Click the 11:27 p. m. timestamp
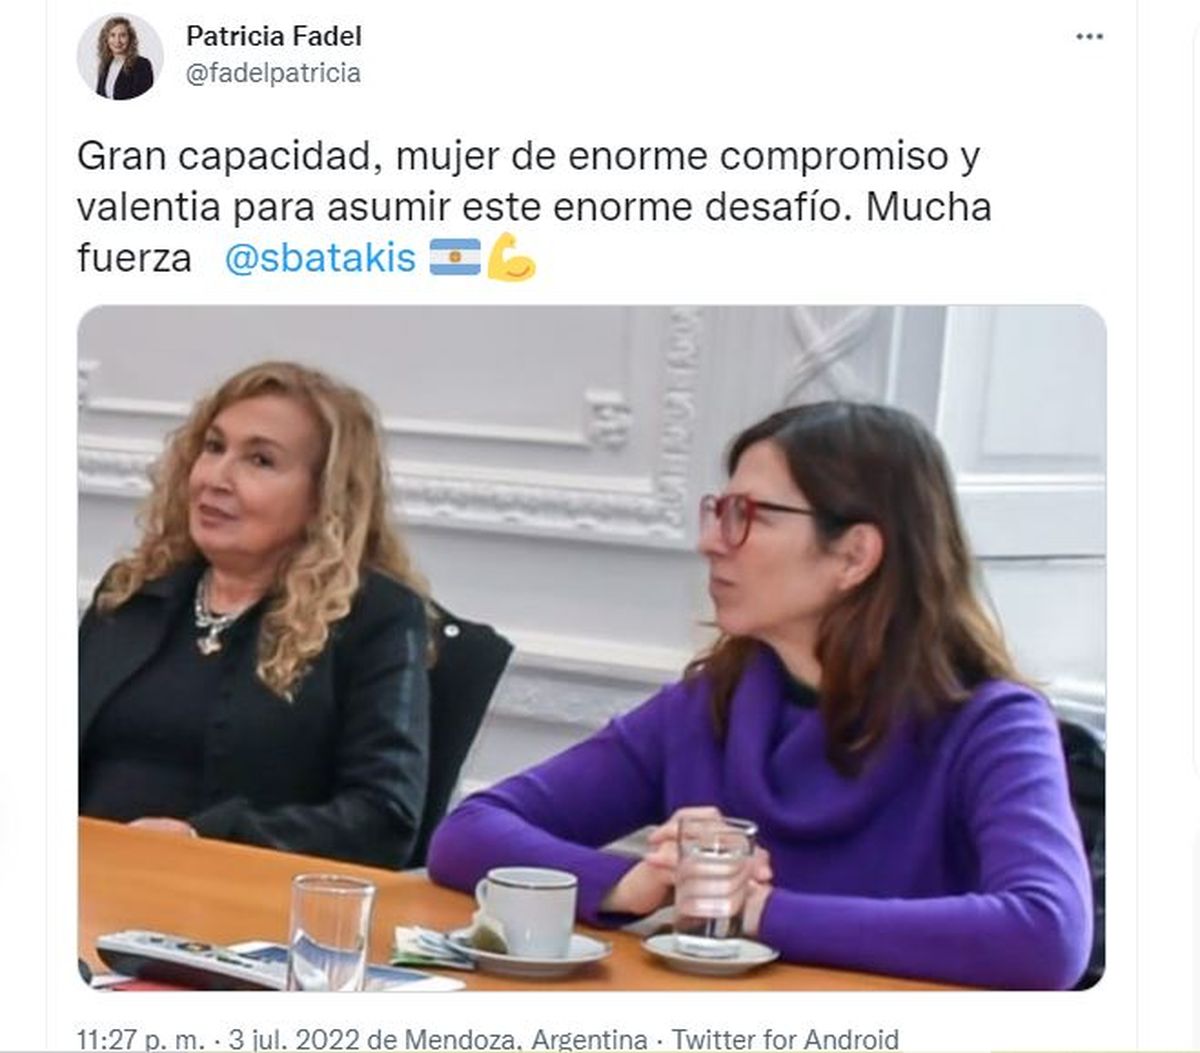1200x1053 pixels. (141, 1038)
